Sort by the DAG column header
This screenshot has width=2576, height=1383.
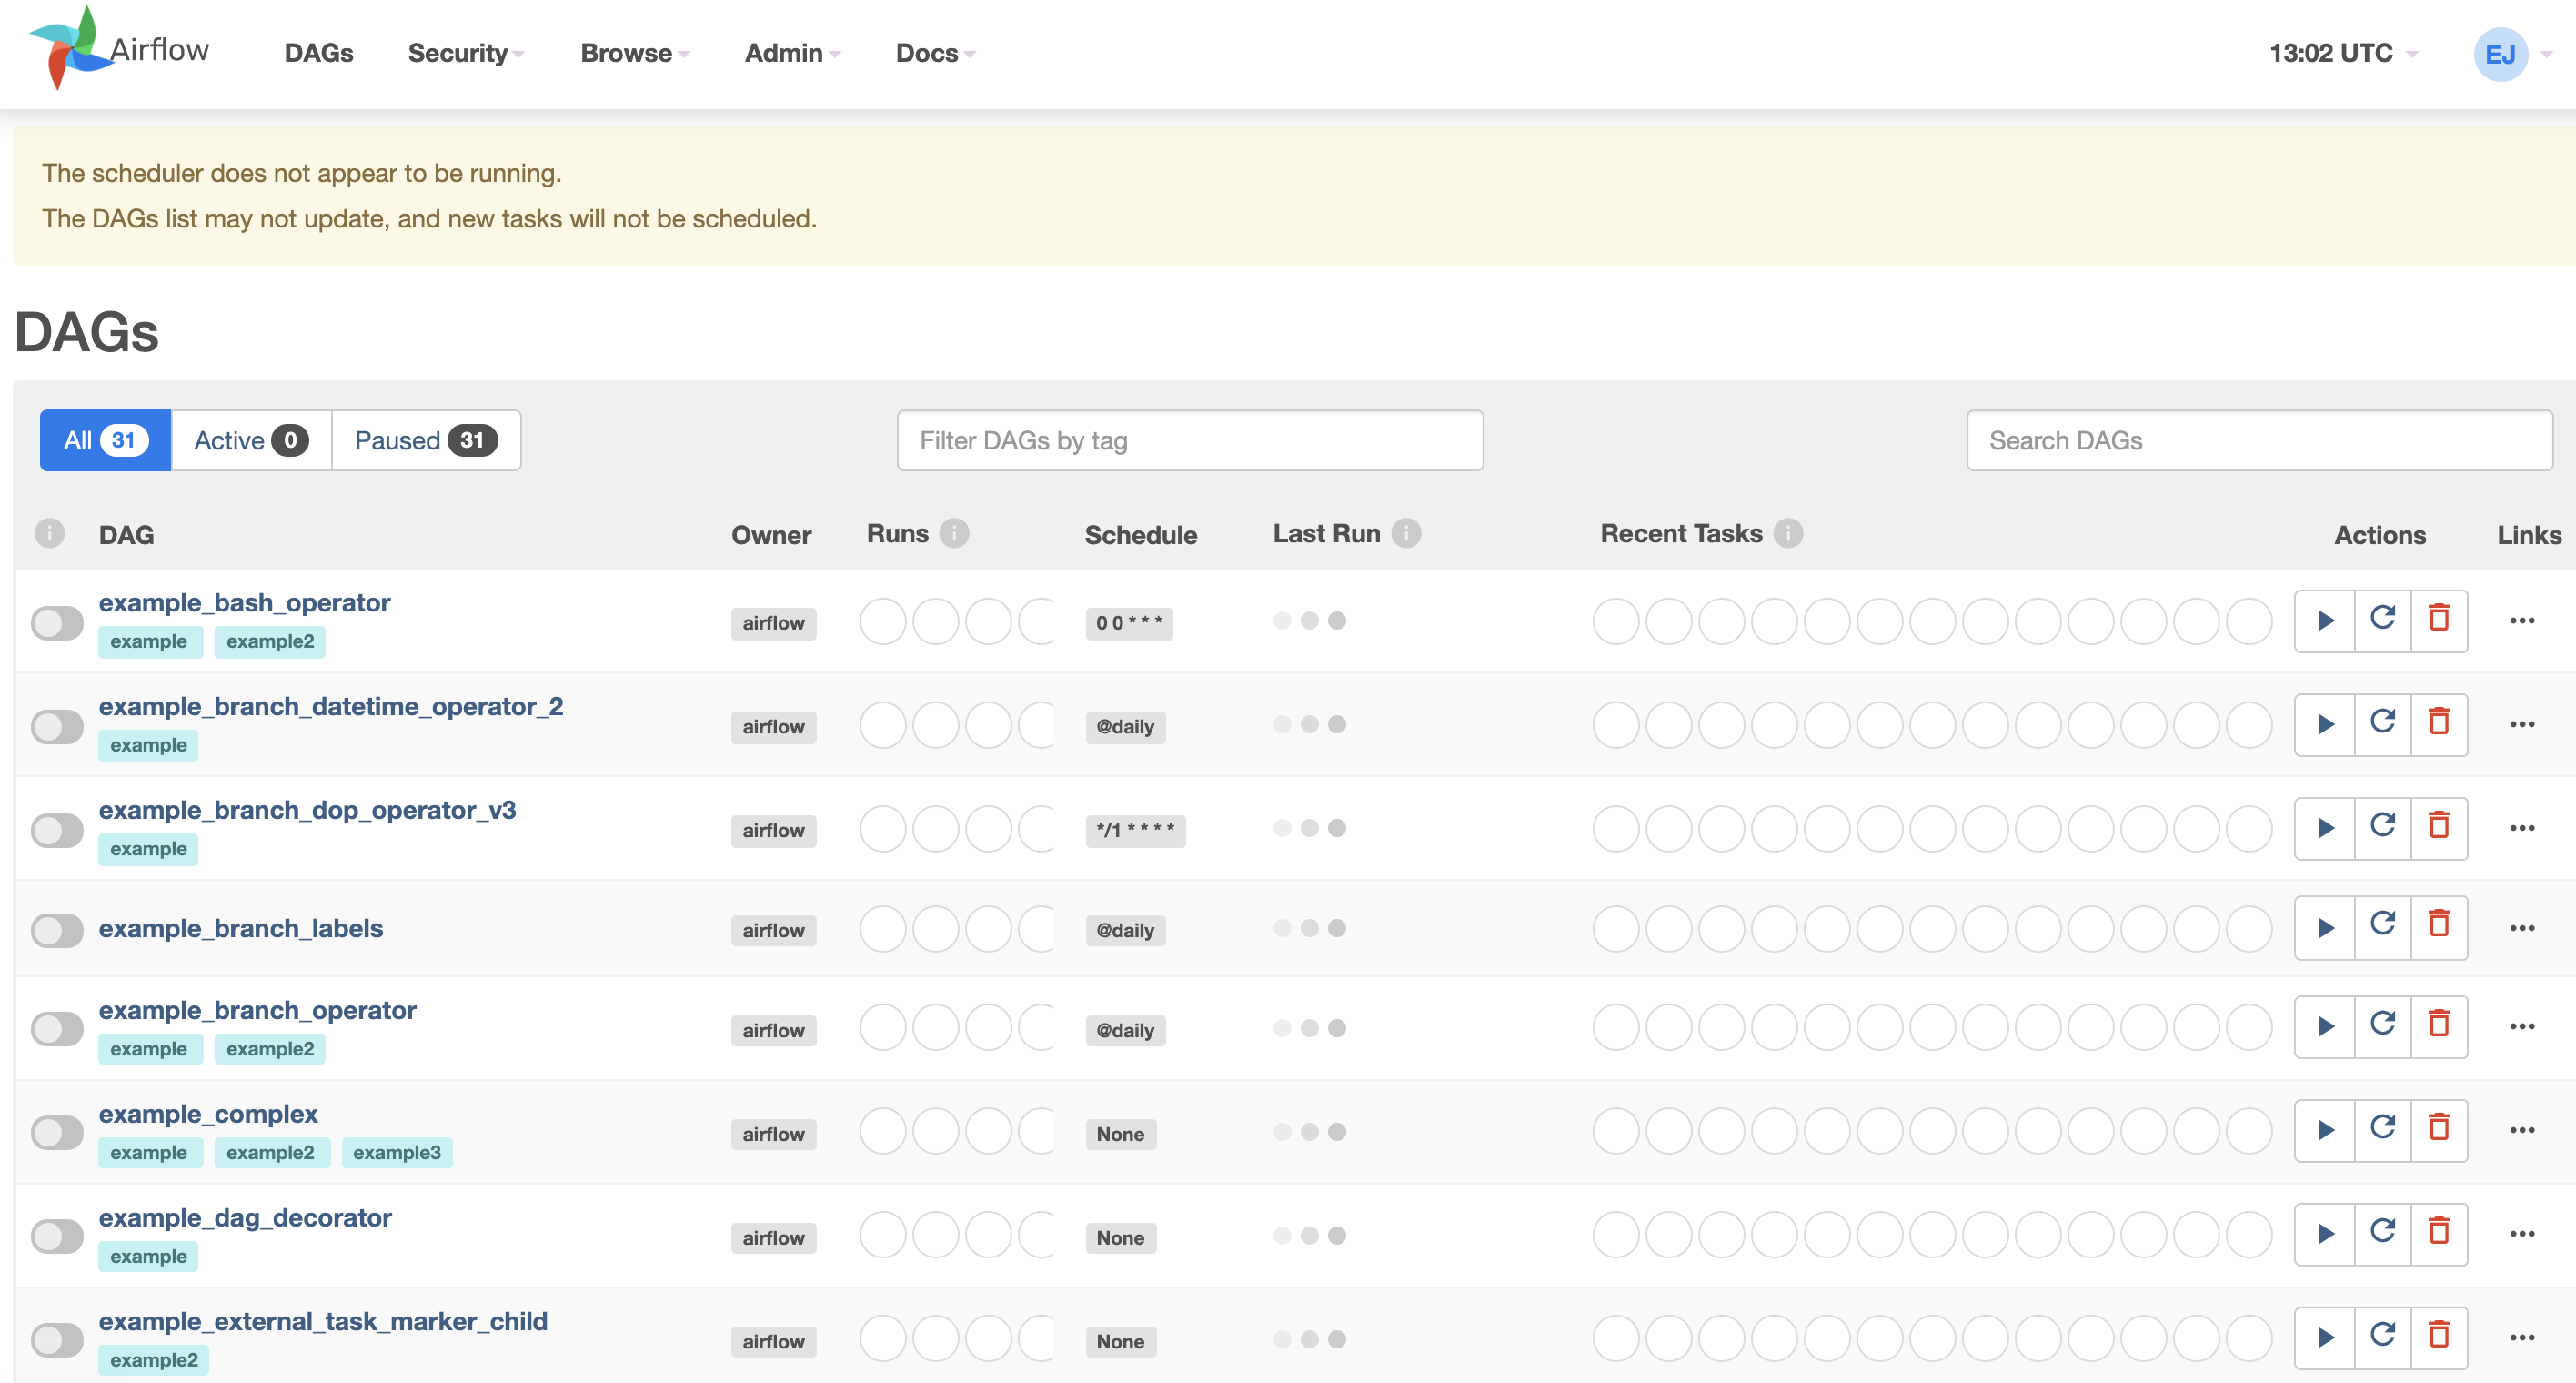click(x=126, y=535)
